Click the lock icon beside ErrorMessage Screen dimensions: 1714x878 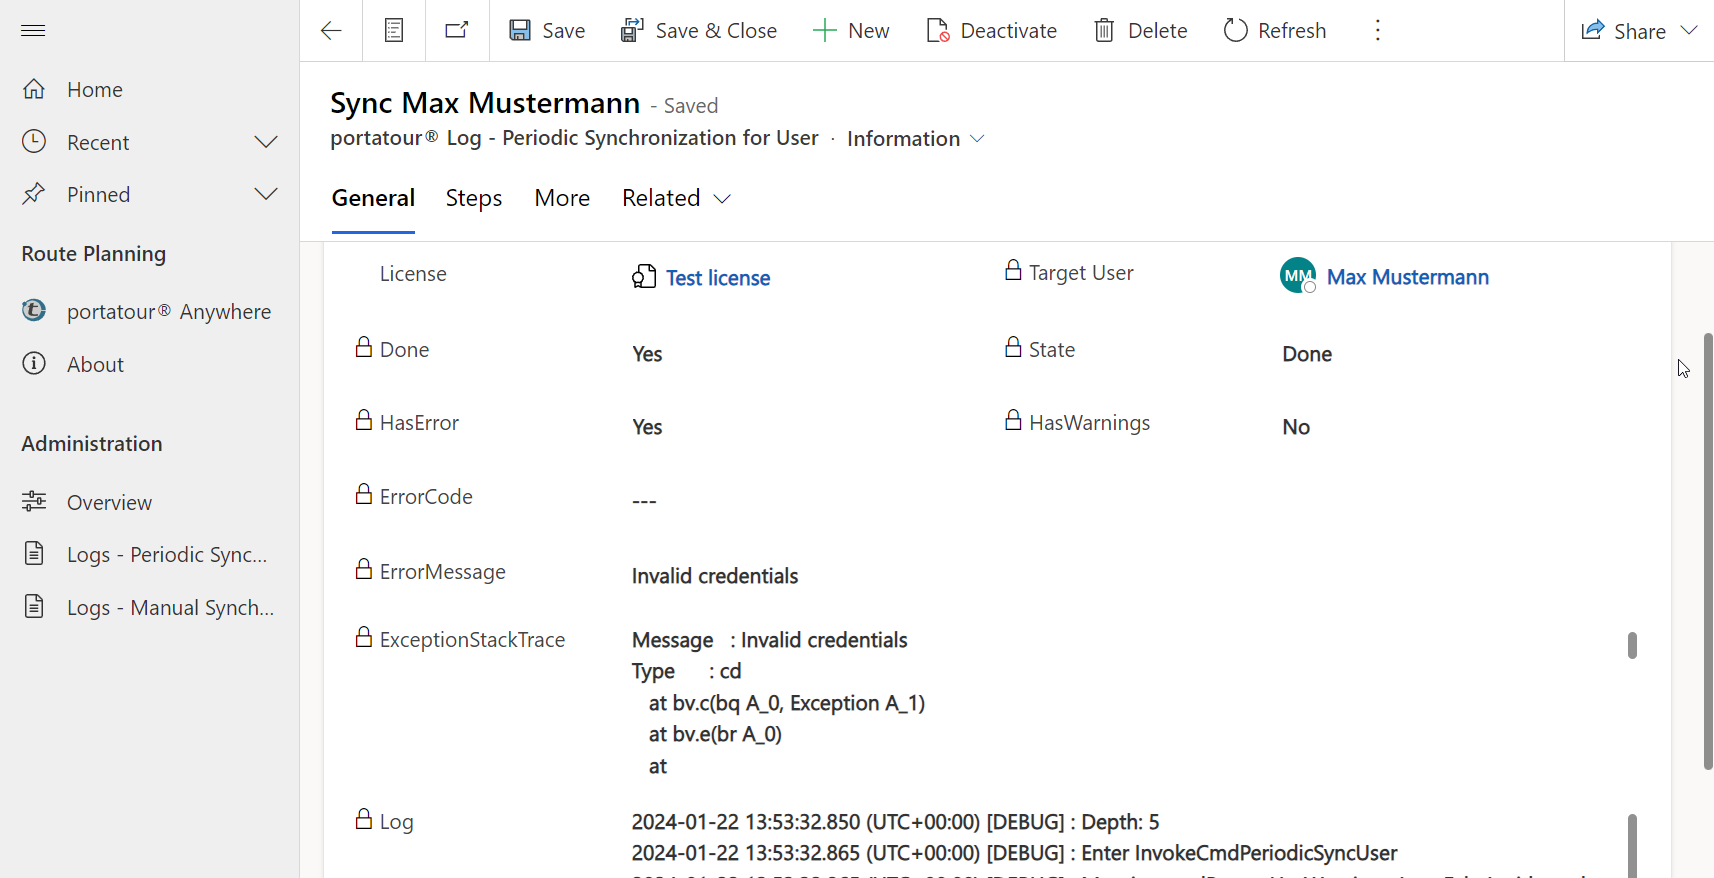click(364, 569)
